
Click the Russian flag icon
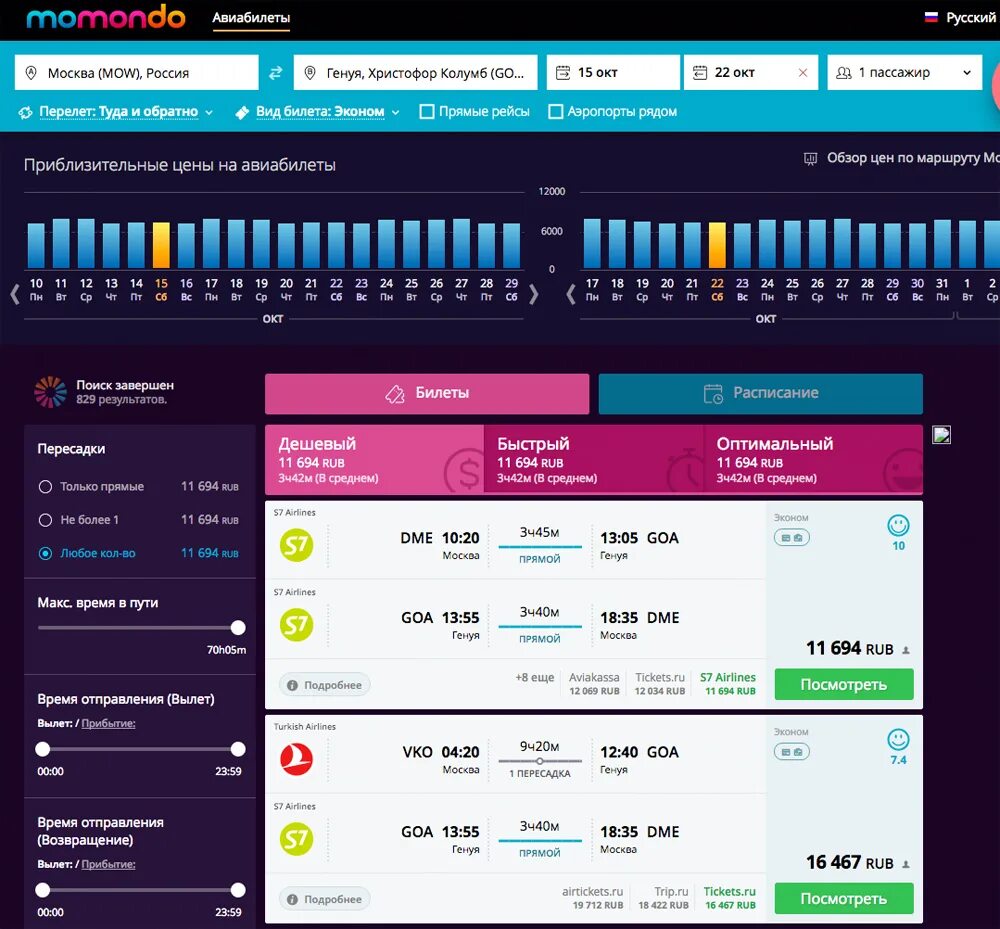pyautogui.click(x=931, y=17)
